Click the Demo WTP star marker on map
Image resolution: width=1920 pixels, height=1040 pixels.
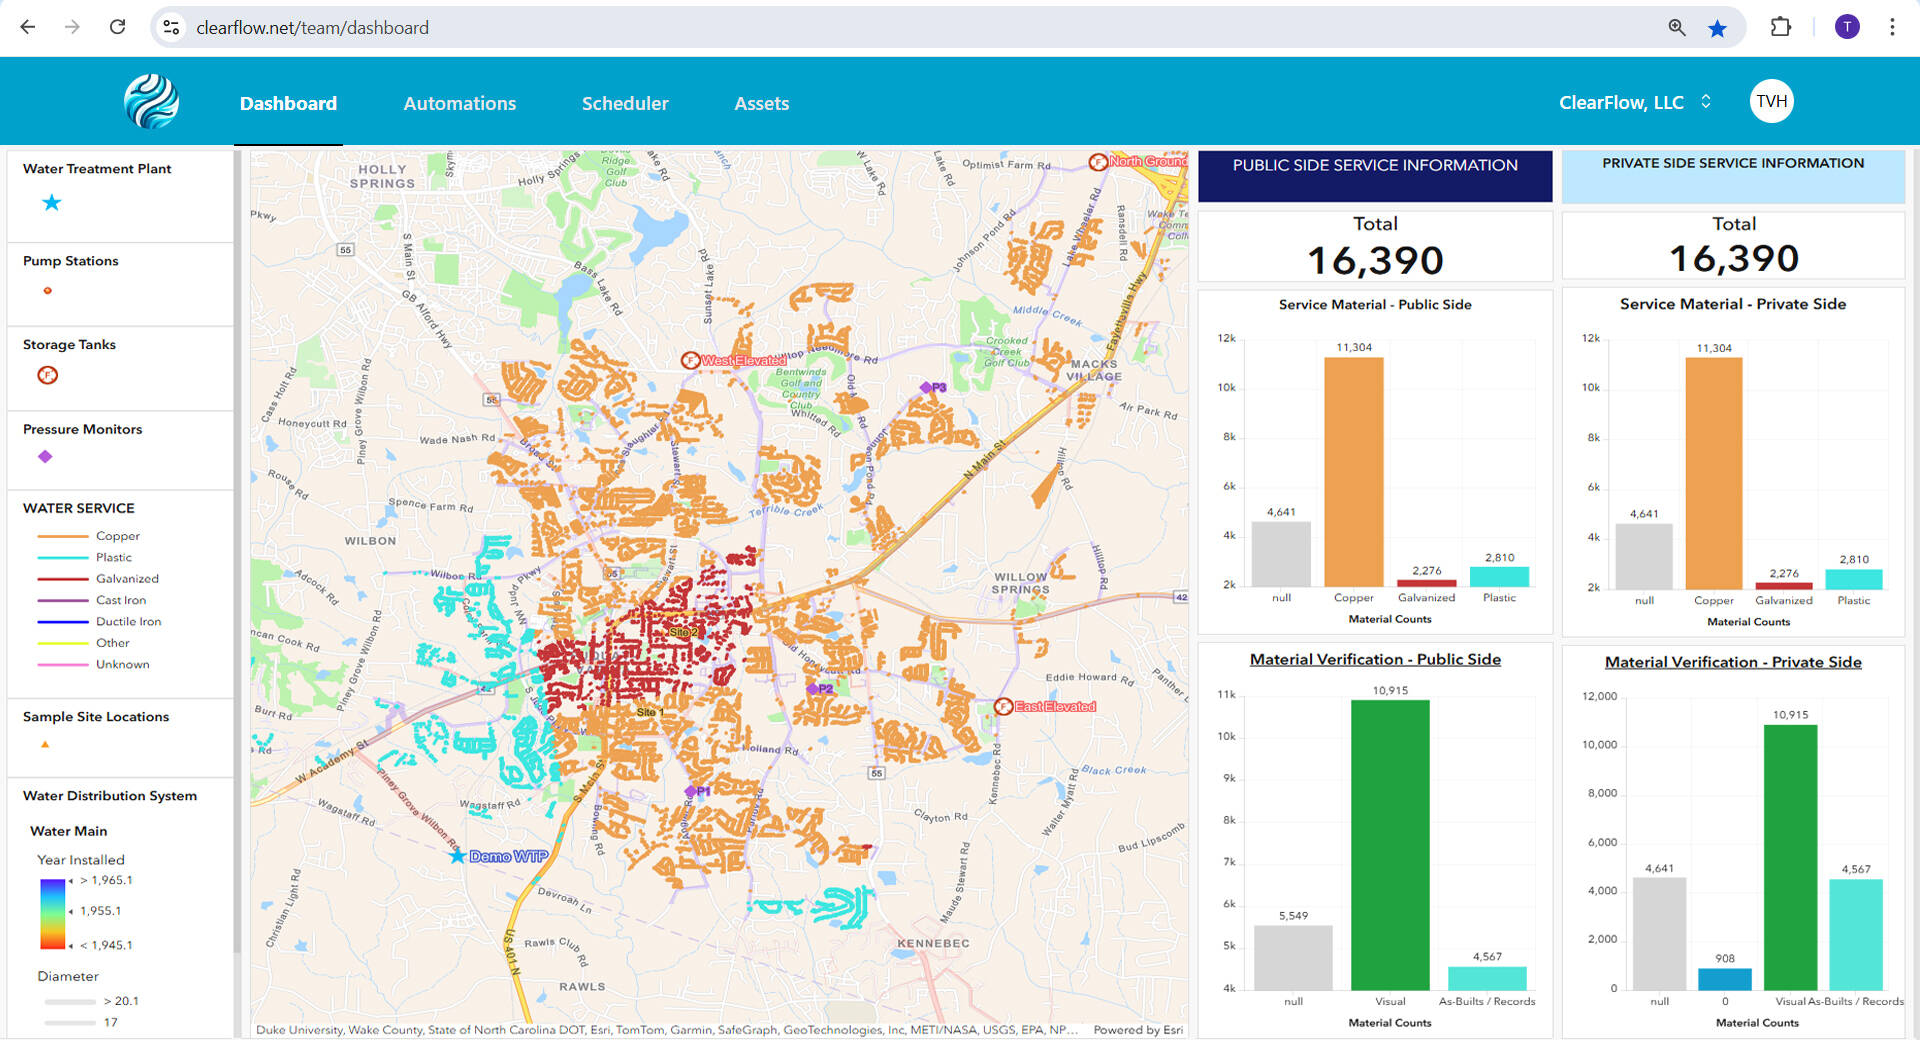458,856
